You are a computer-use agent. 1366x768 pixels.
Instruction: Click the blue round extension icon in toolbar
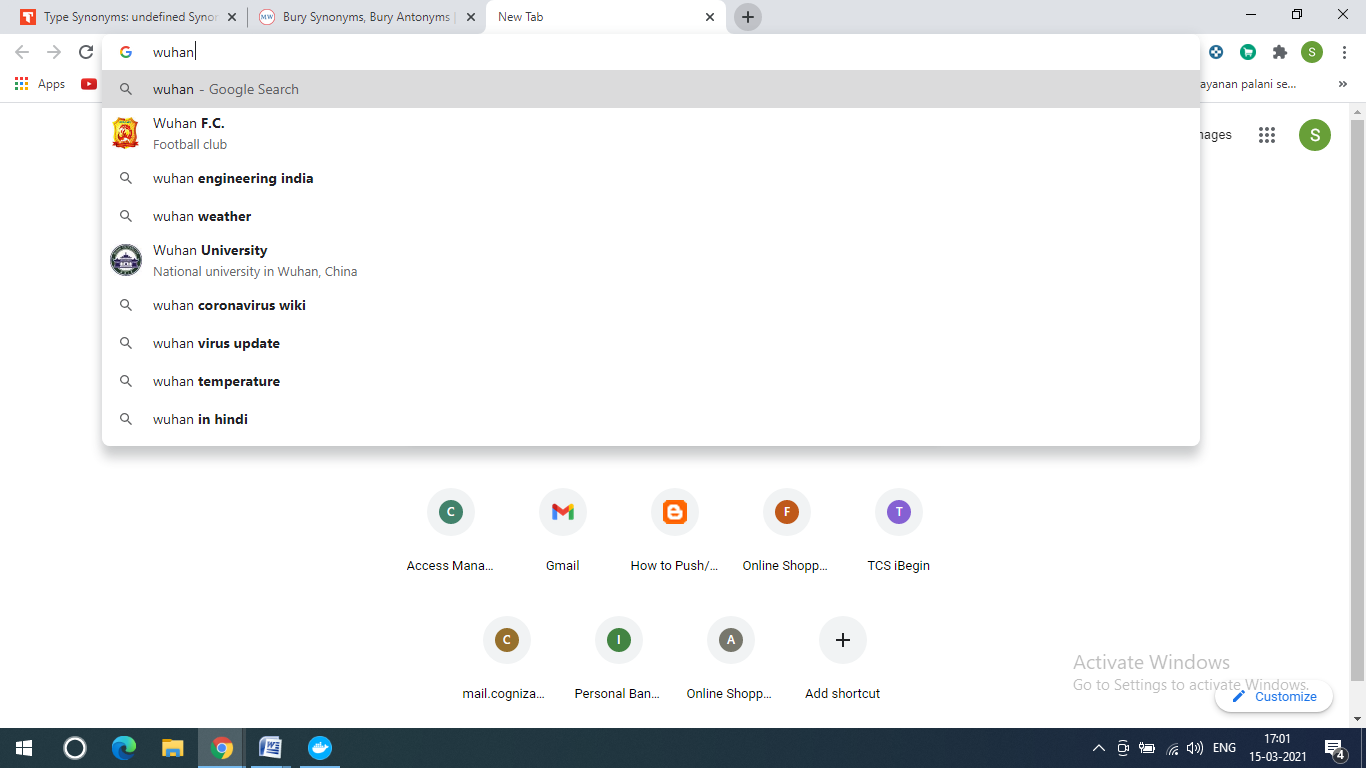[x=1216, y=52]
